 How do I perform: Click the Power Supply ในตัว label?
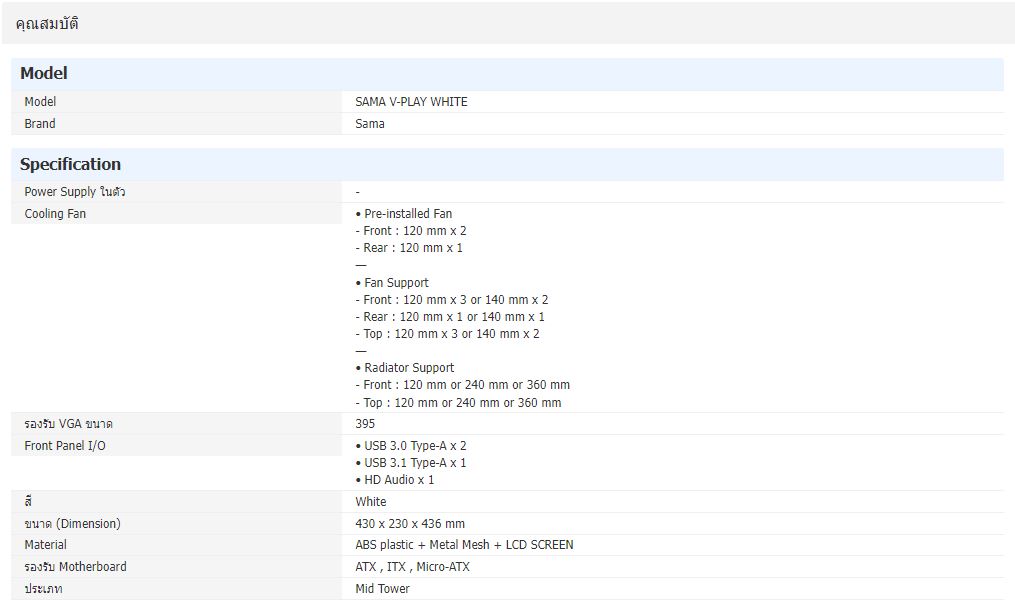coord(74,192)
